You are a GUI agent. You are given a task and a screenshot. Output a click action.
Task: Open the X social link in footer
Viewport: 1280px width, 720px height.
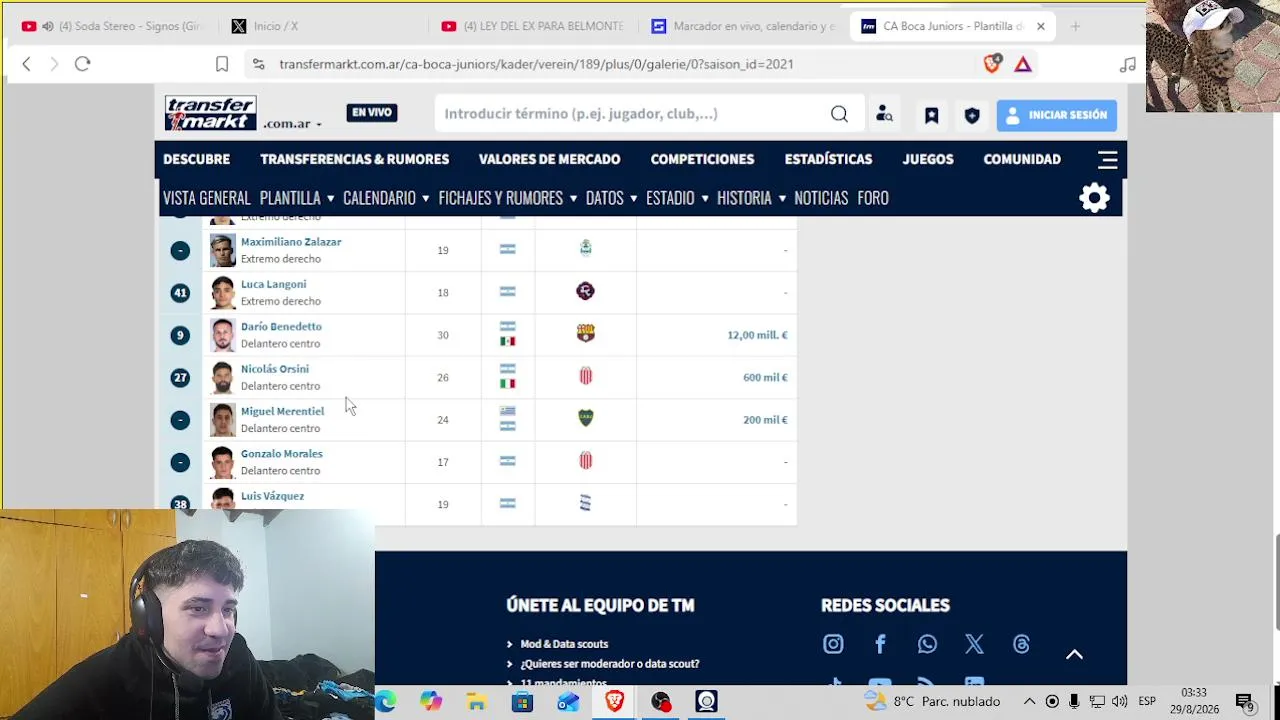(x=974, y=644)
